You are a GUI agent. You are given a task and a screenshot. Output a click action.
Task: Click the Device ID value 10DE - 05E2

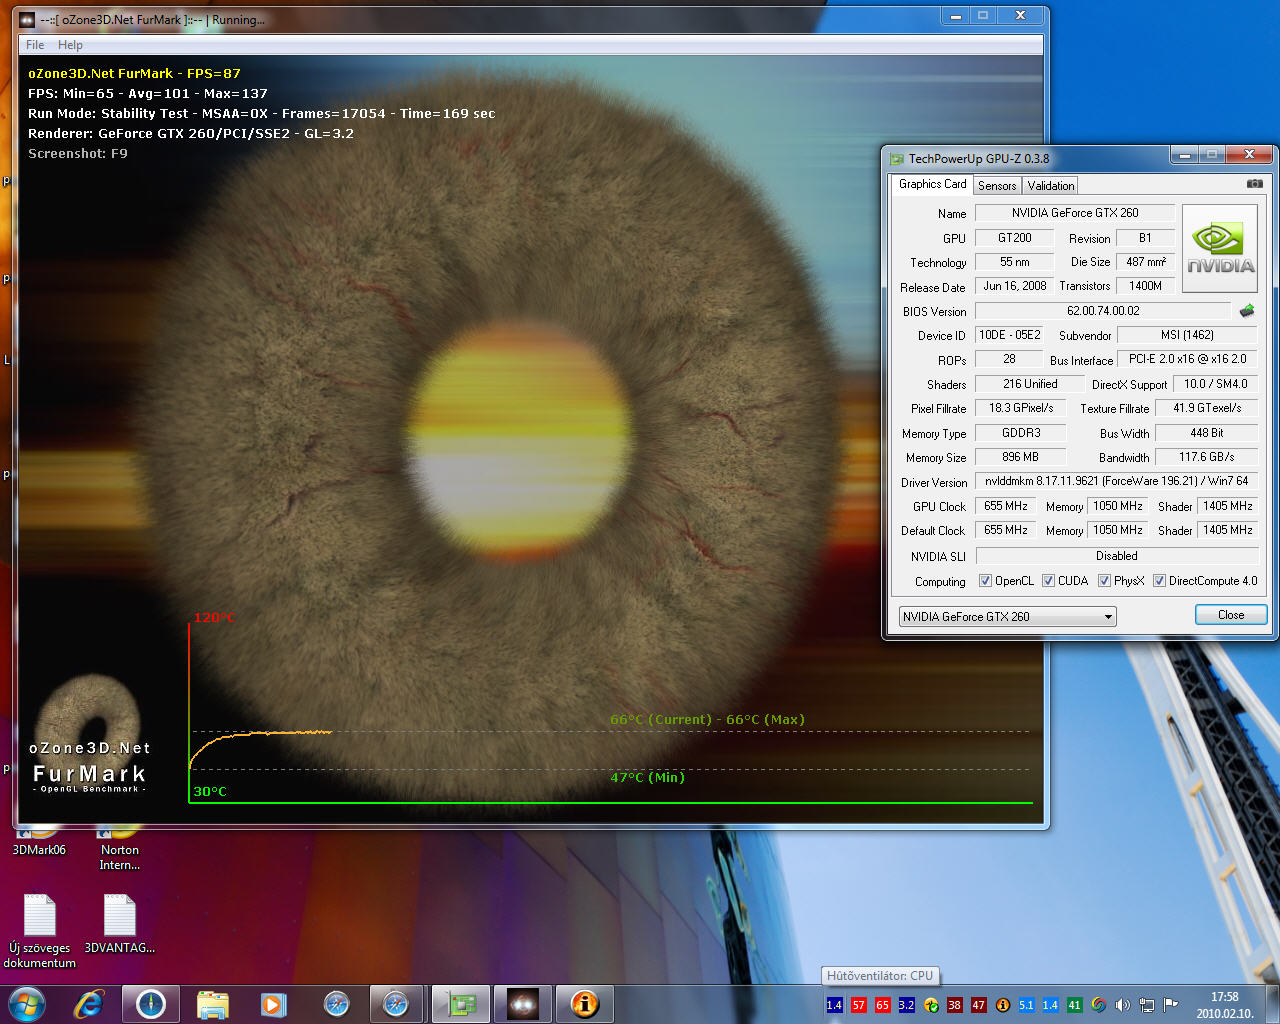point(1009,335)
